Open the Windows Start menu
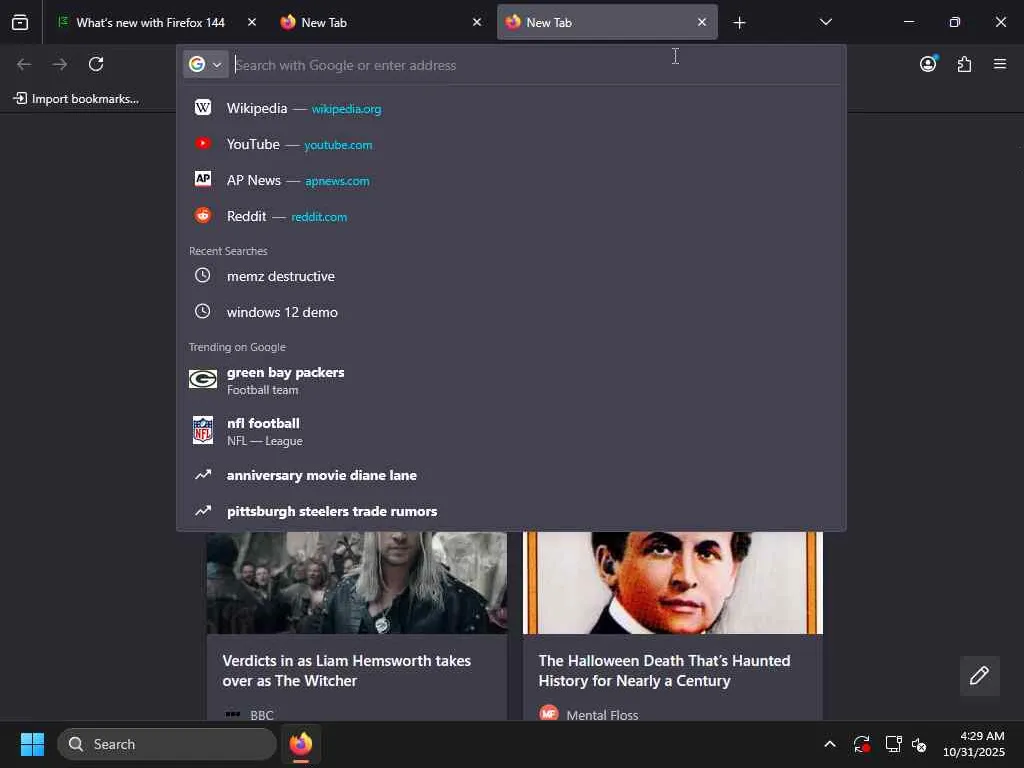The image size is (1024, 768). pos(32,744)
